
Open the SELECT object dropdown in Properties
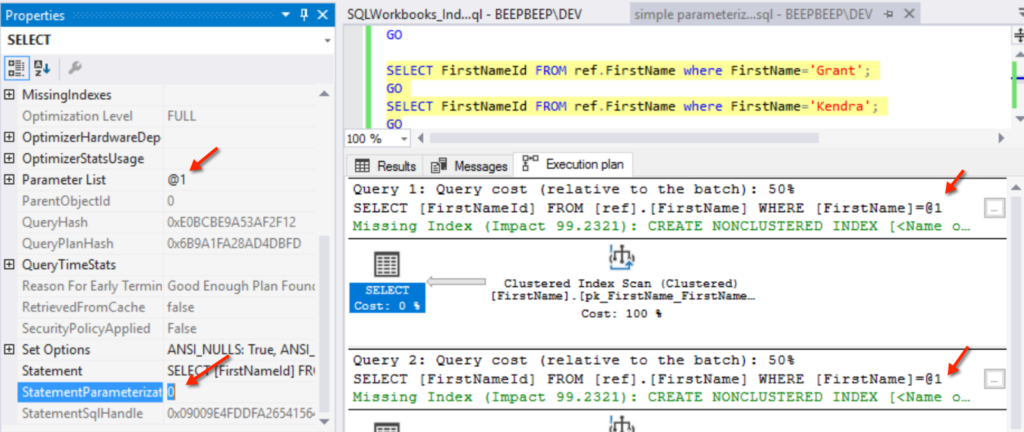326,40
